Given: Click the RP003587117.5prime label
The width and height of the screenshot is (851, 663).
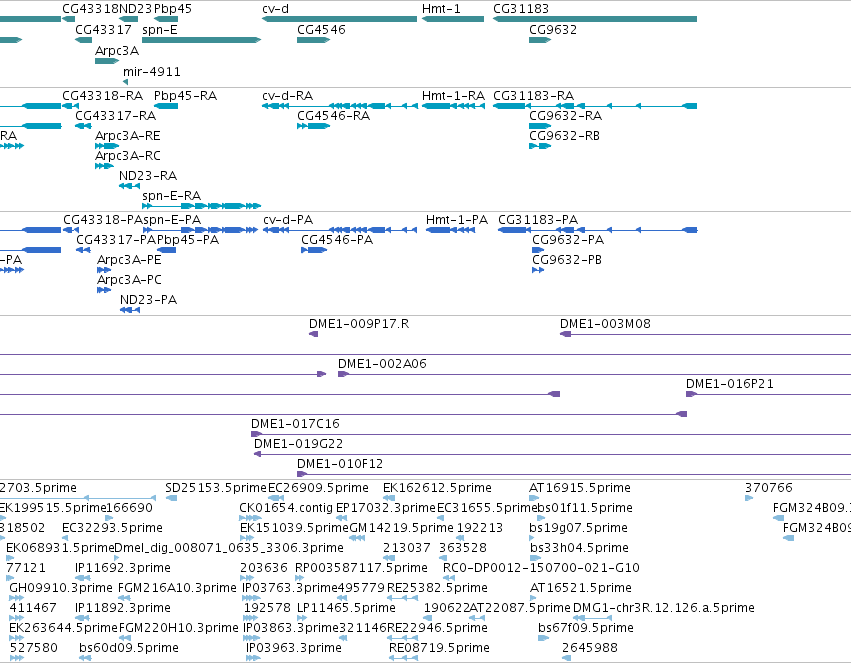Looking at the screenshot, I should (x=361, y=568).
